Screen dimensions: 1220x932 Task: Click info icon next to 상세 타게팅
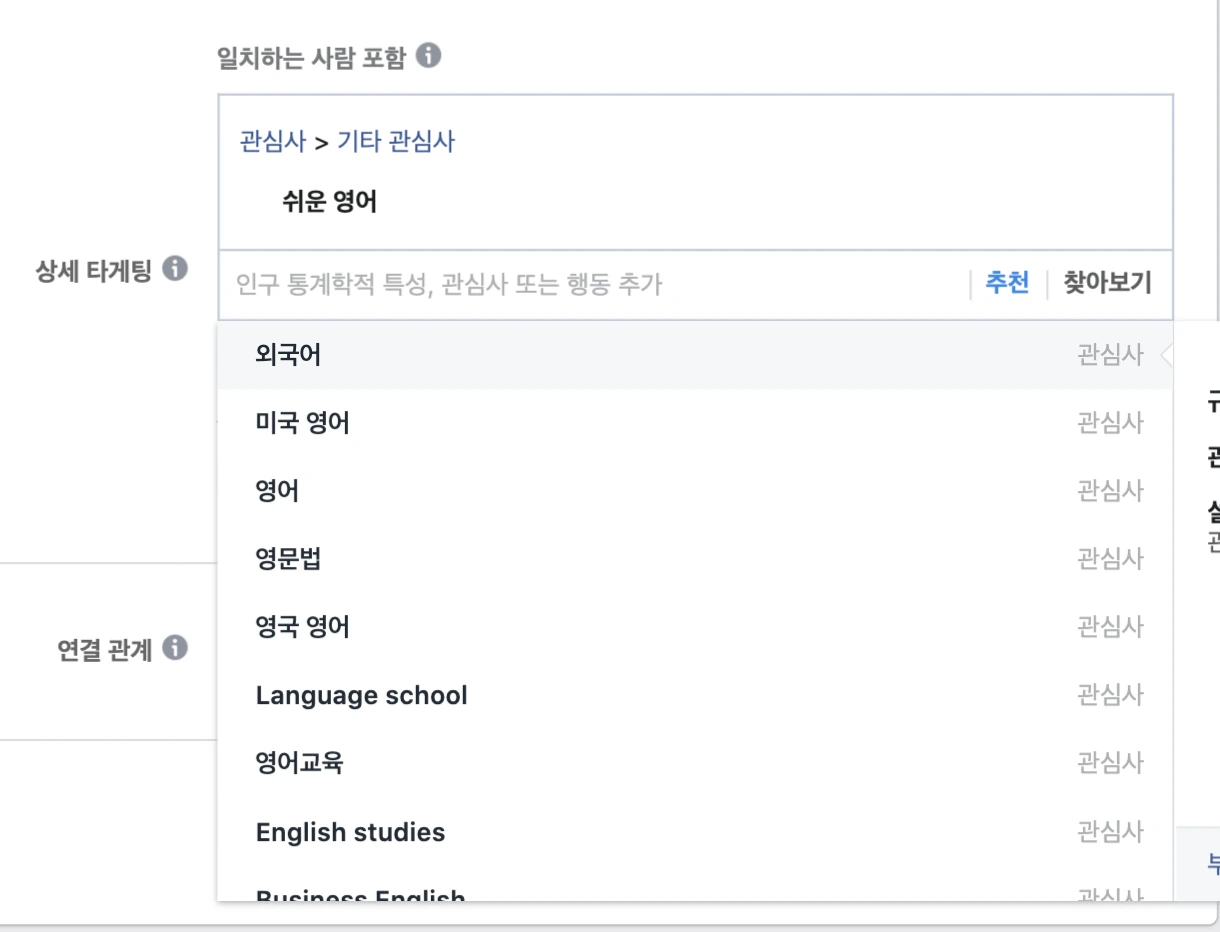(175, 269)
